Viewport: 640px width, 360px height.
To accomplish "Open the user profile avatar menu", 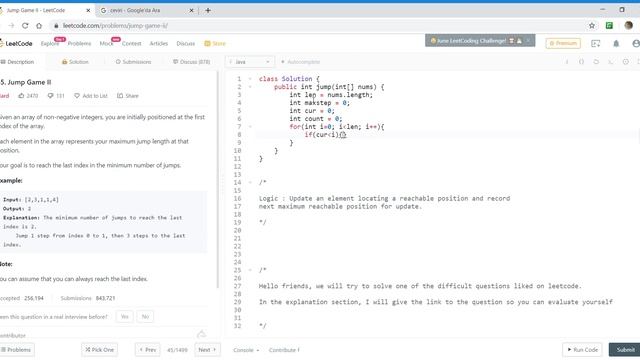I will [636, 43].
